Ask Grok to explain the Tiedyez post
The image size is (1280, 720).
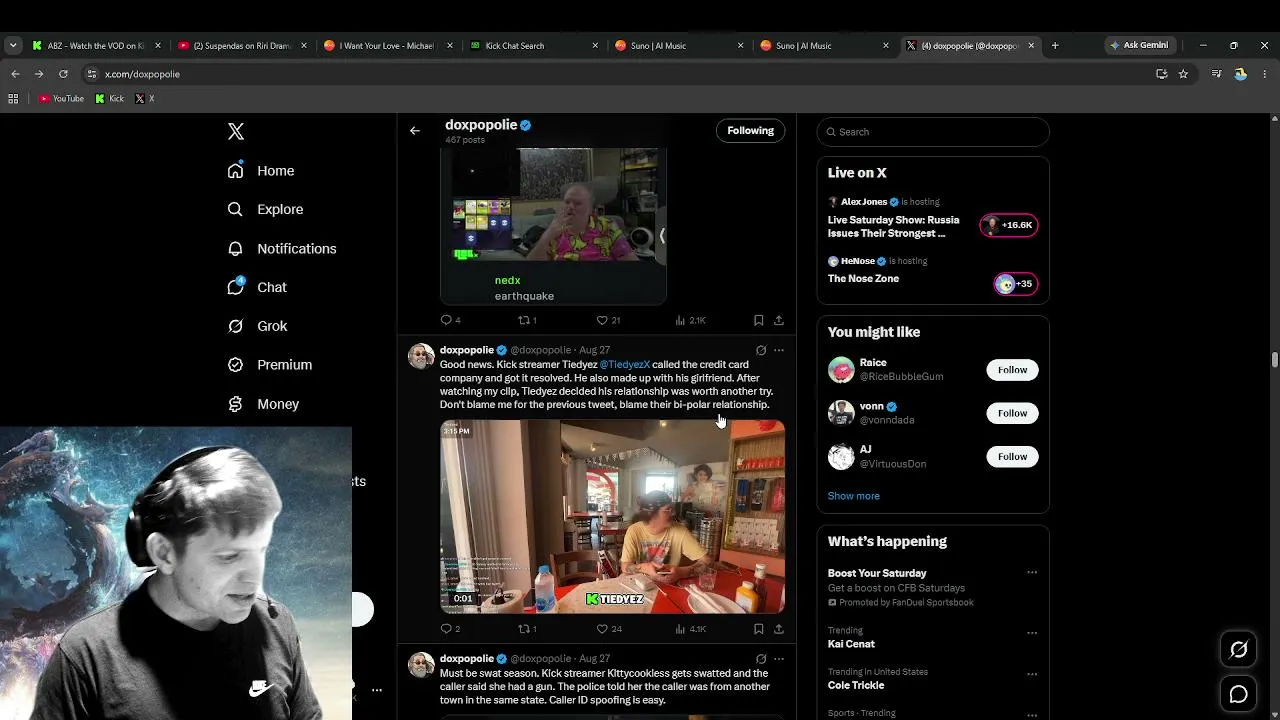coord(761,350)
